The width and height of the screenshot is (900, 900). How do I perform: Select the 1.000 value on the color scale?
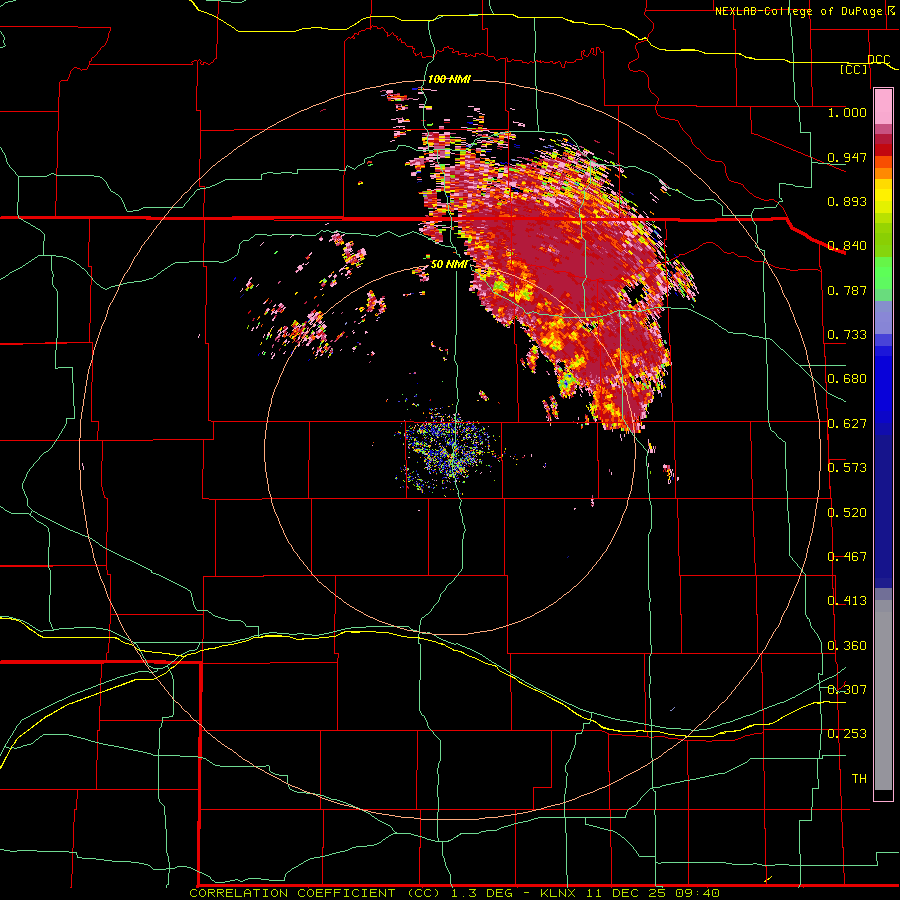pyautogui.click(x=847, y=112)
